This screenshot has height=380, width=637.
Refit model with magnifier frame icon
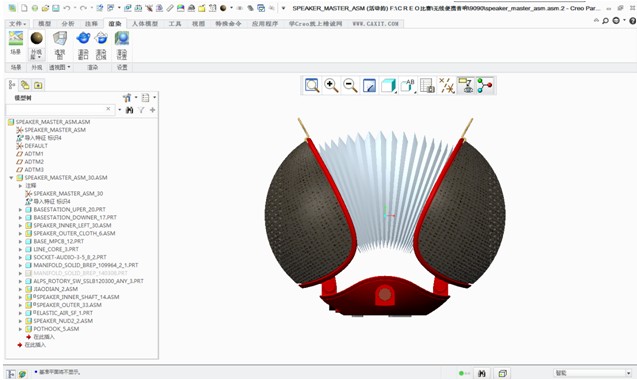coord(312,86)
